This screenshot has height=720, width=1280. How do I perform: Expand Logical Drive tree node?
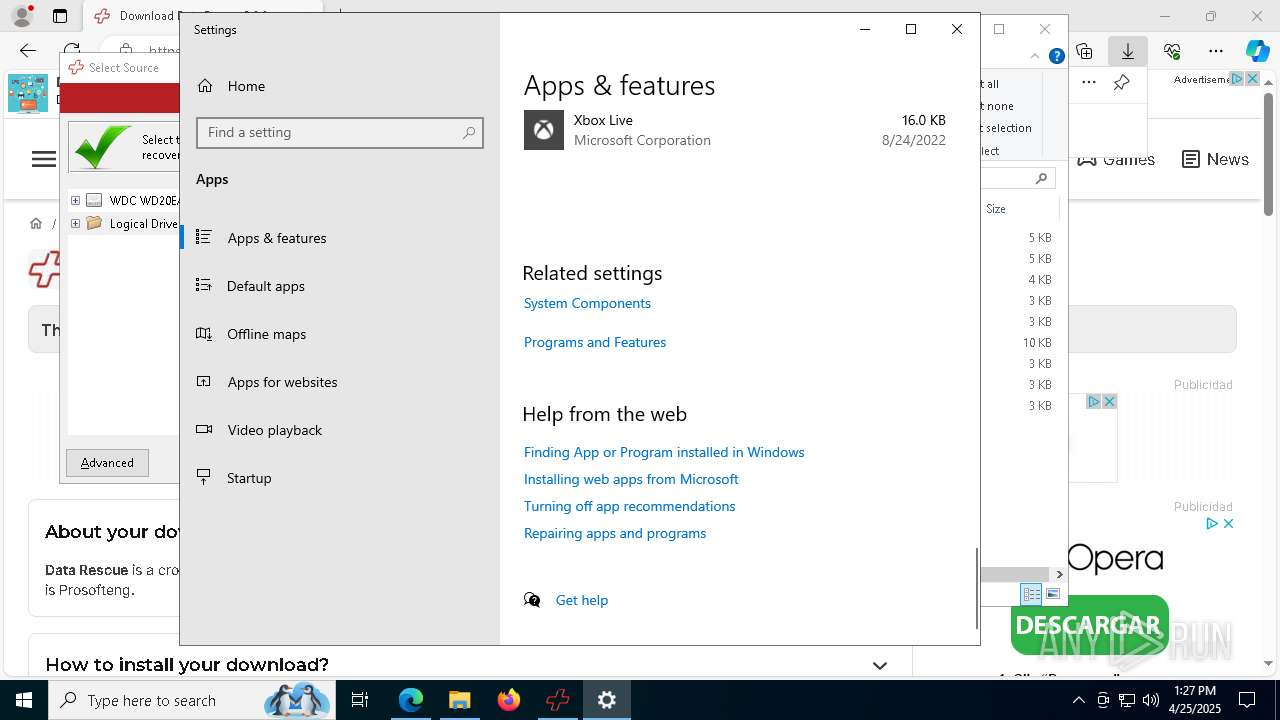pyautogui.click(x=75, y=224)
